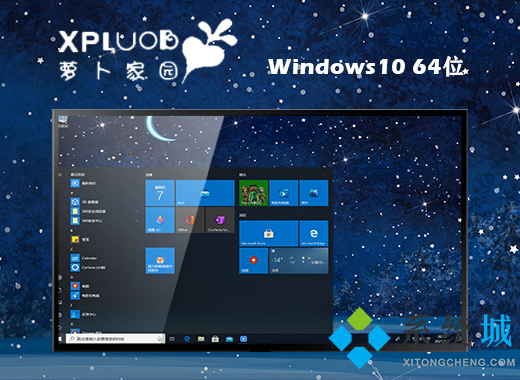Image resolution: width=520 pixels, height=380 pixels.
Task: Click the active blue app icon on taskbar
Action: (x=244, y=339)
